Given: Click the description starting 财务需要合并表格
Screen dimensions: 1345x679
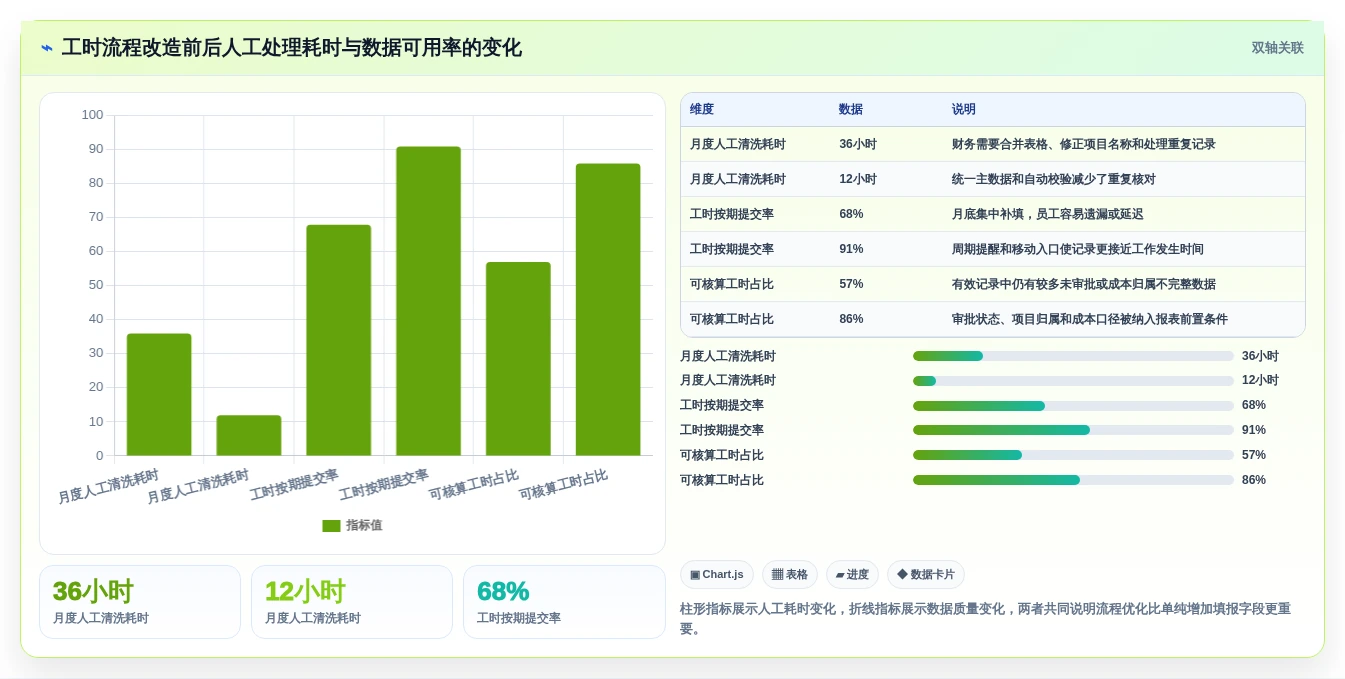Looking at the screenshot, I should pos(1084,144).
